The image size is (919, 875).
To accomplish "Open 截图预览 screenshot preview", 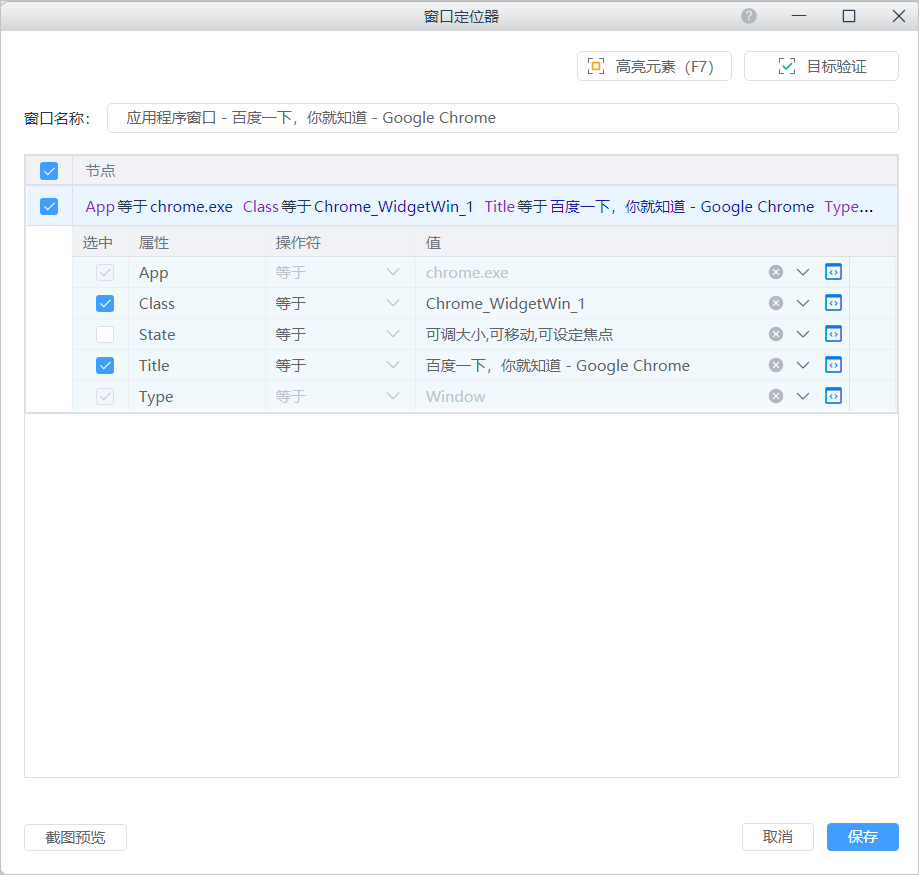I will click(x=75, y=838).
